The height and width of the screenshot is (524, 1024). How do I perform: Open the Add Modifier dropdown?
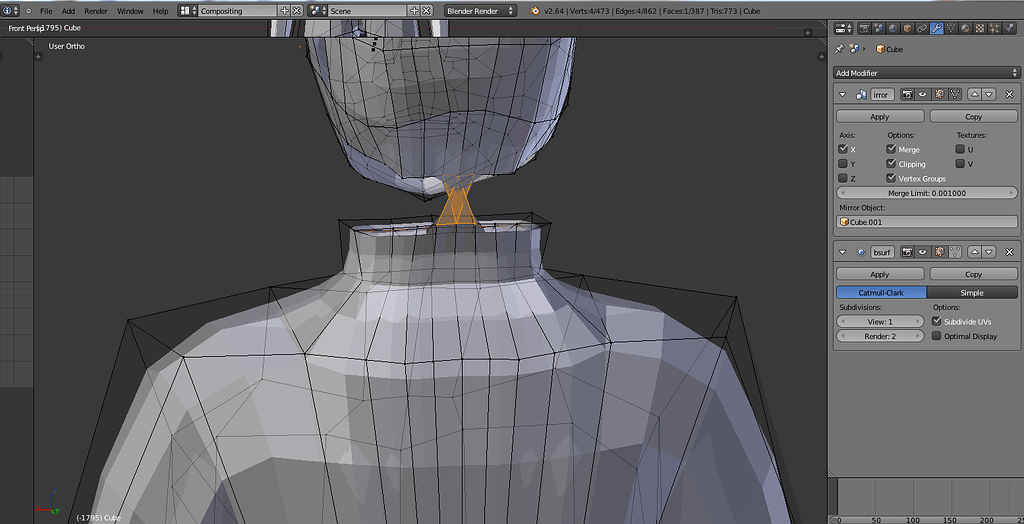pyautogui.click(x=926, y=73)
